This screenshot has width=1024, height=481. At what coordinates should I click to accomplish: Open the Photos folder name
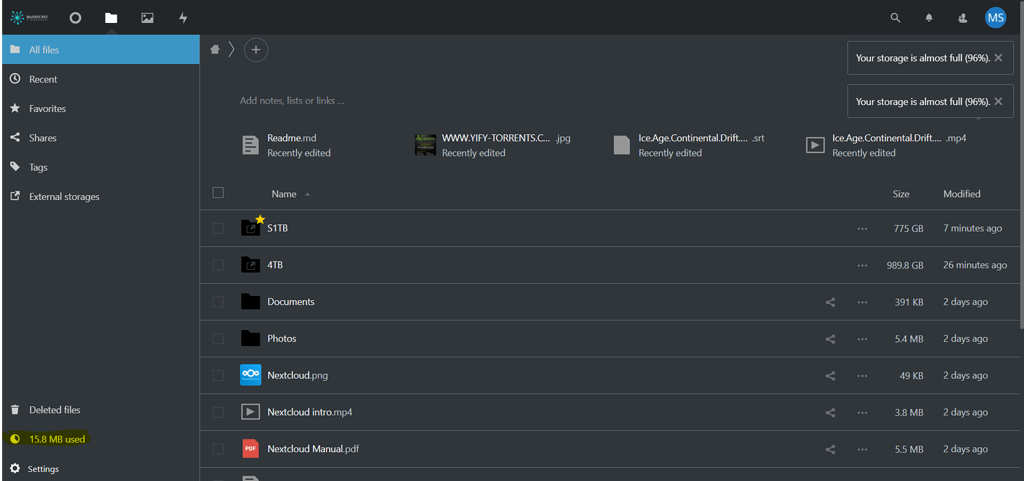pos(281,339)
